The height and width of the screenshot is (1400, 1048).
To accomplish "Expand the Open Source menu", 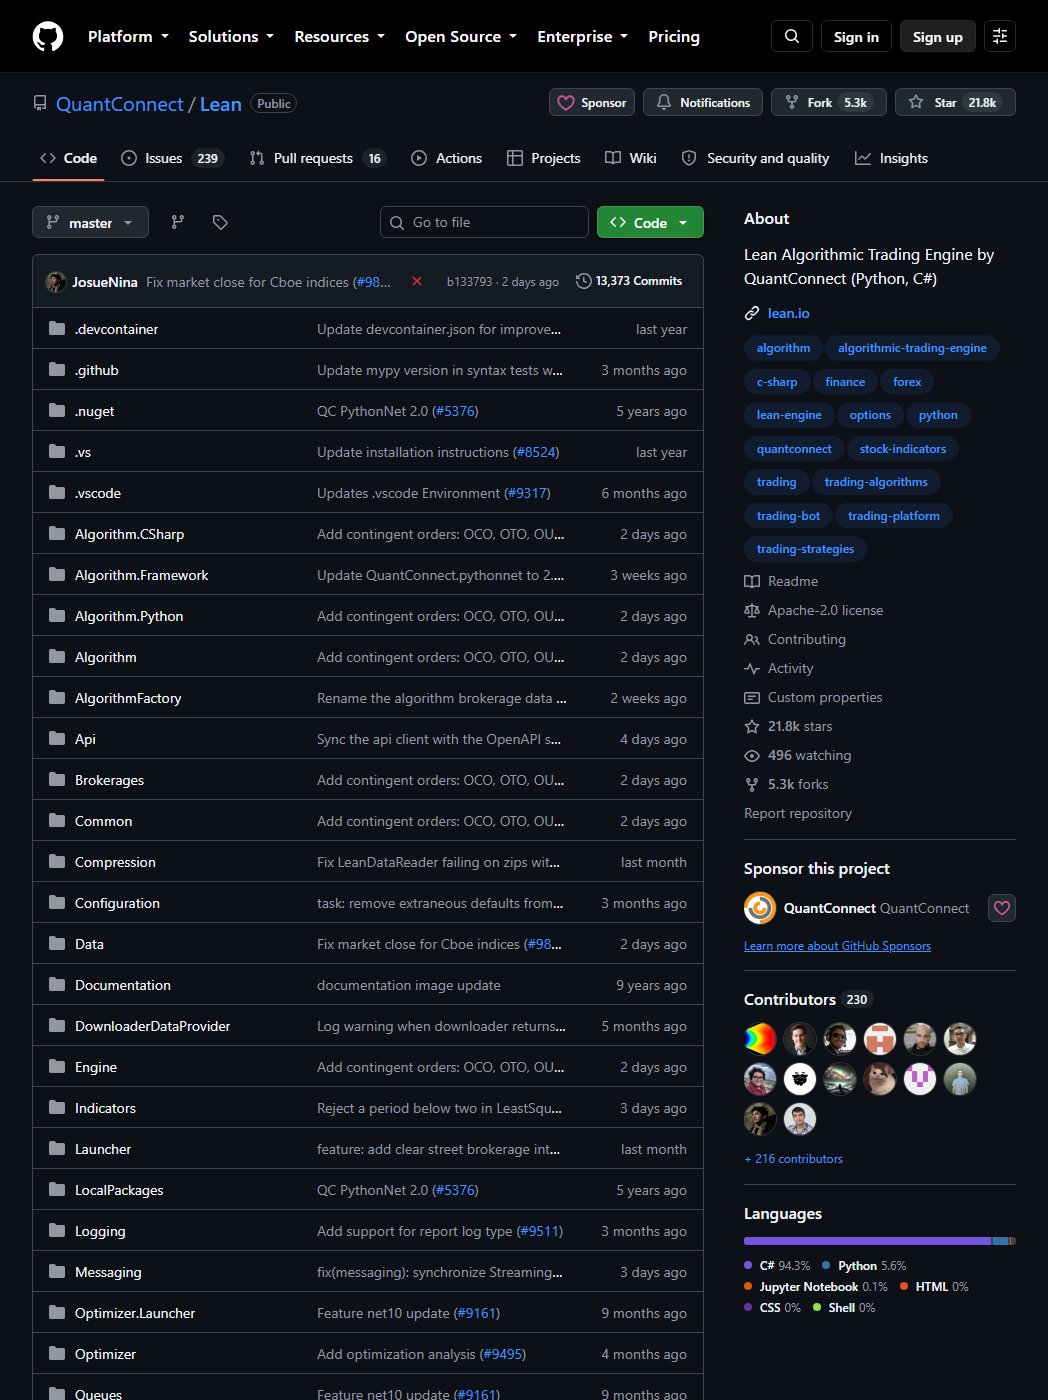I will tap(461, 36).
